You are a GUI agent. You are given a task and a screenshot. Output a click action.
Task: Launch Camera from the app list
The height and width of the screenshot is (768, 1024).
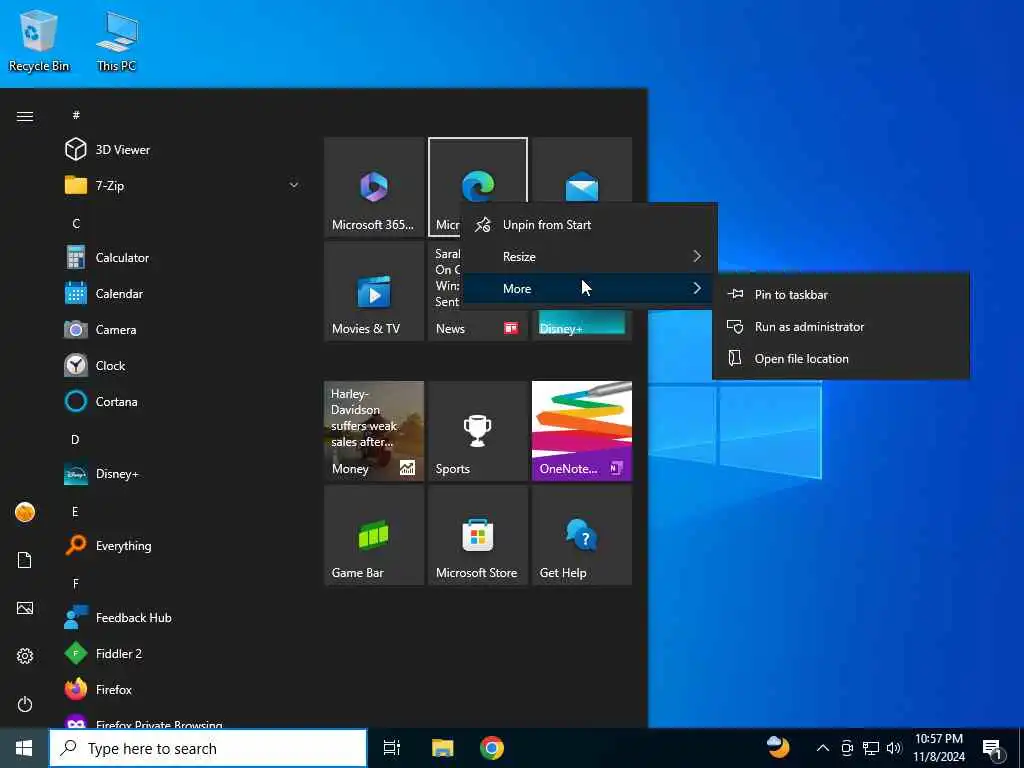(182, 329)
